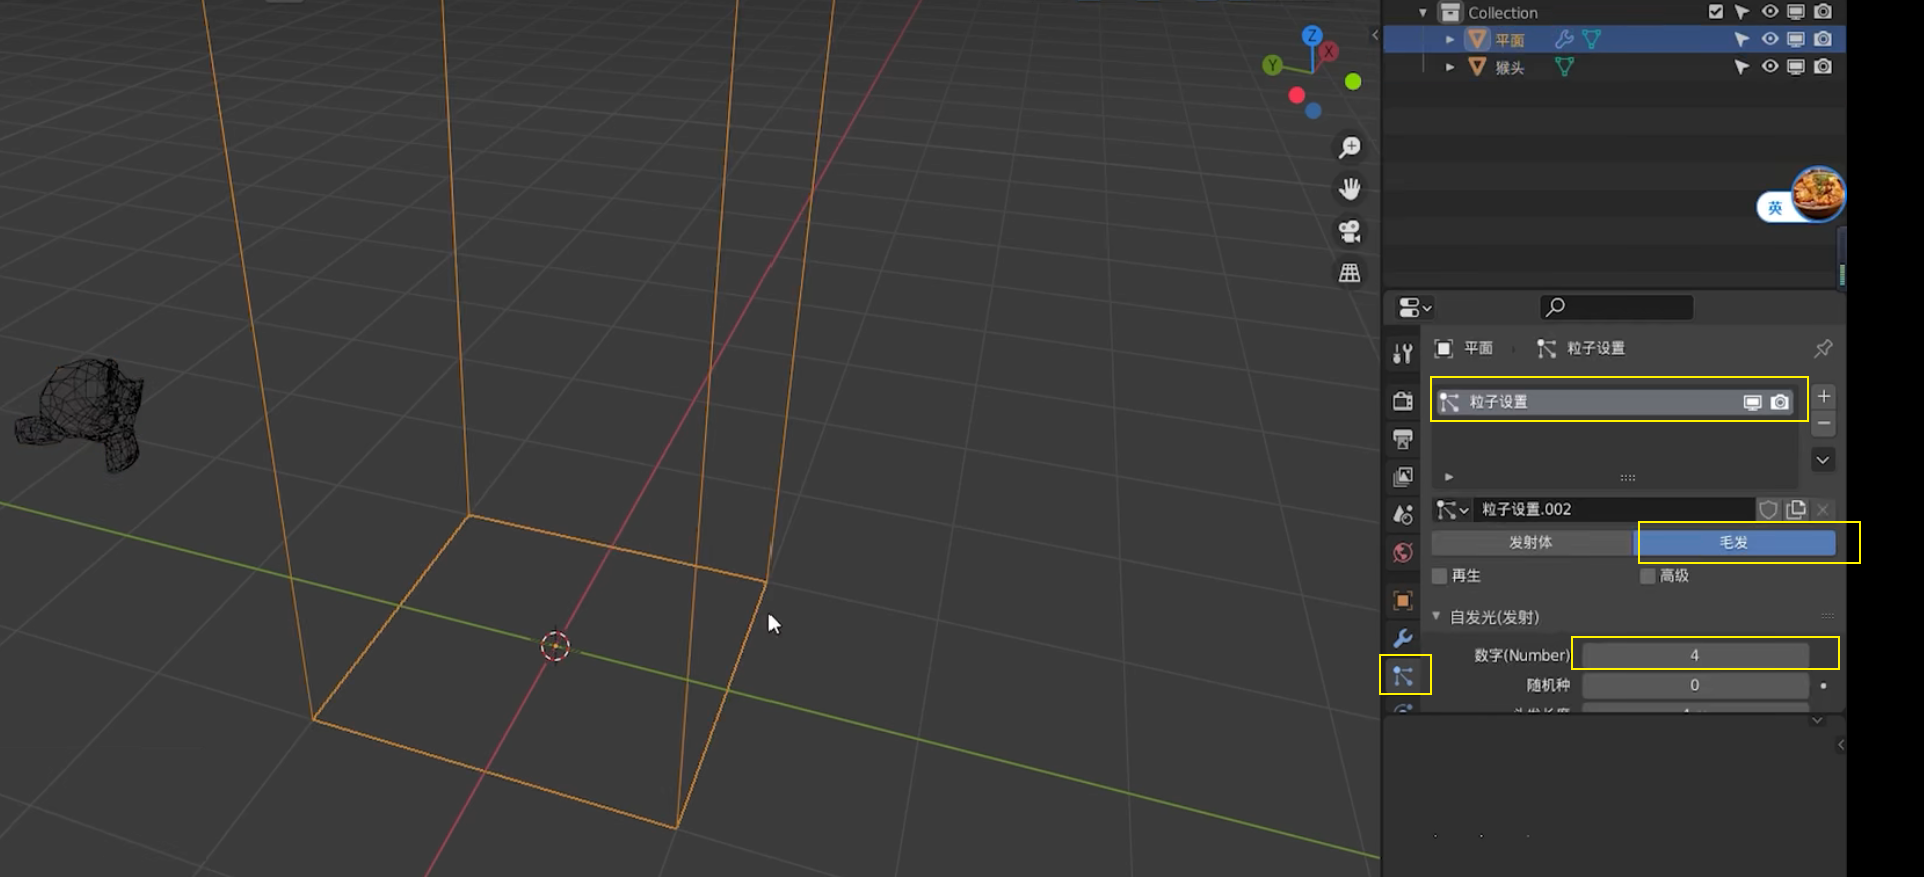The height and width of the screenshot is (877, 1924).
Task: Select the 毛发 particle type tab
Action: [x=1735, y=542]
